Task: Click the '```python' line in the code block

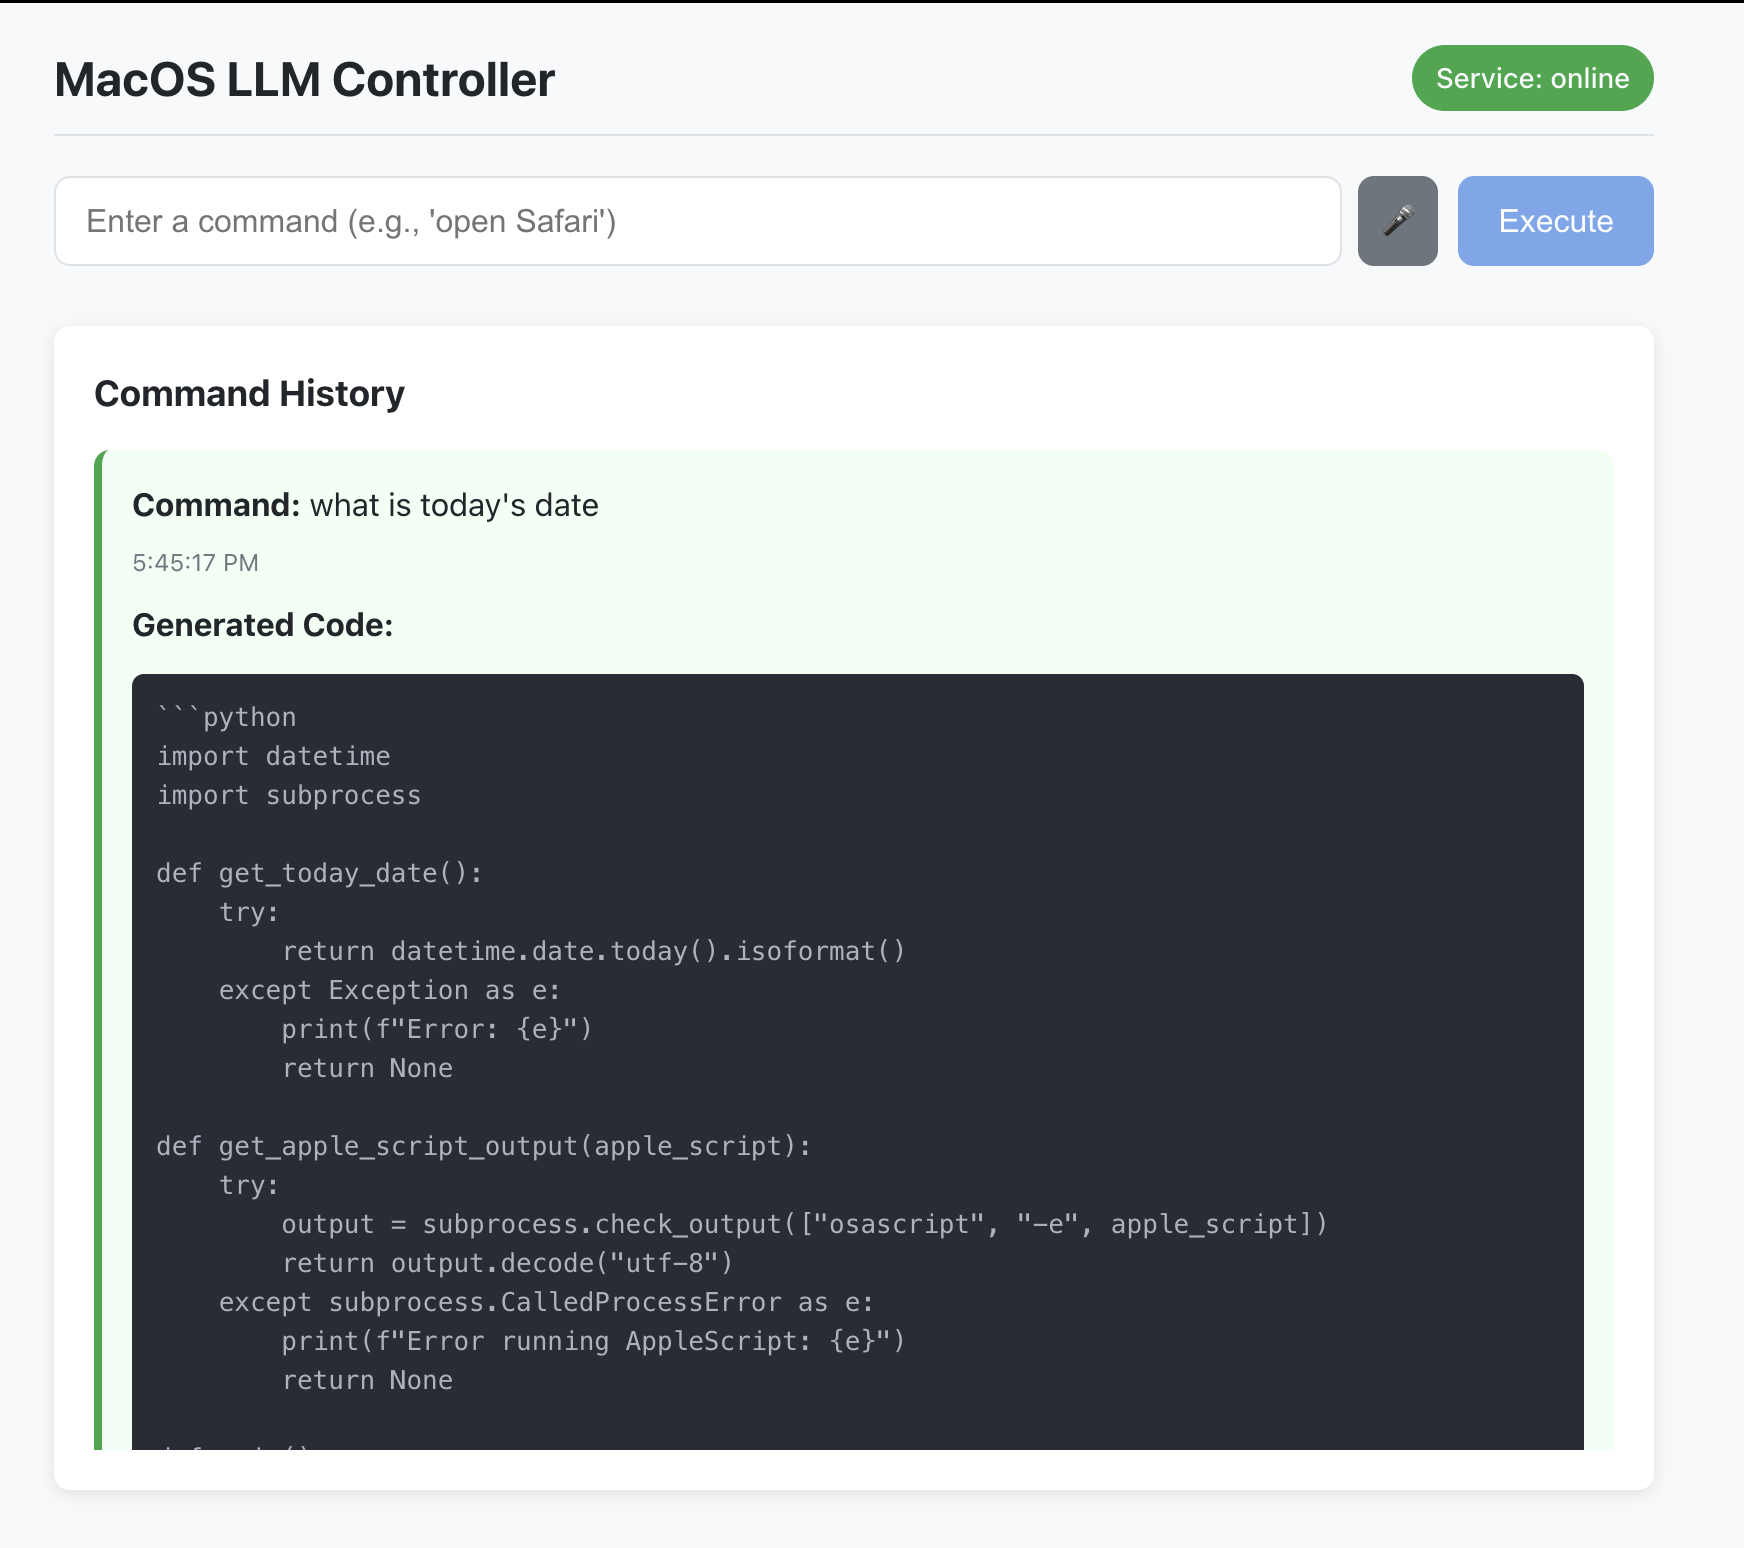Action: tap(227, 717)
